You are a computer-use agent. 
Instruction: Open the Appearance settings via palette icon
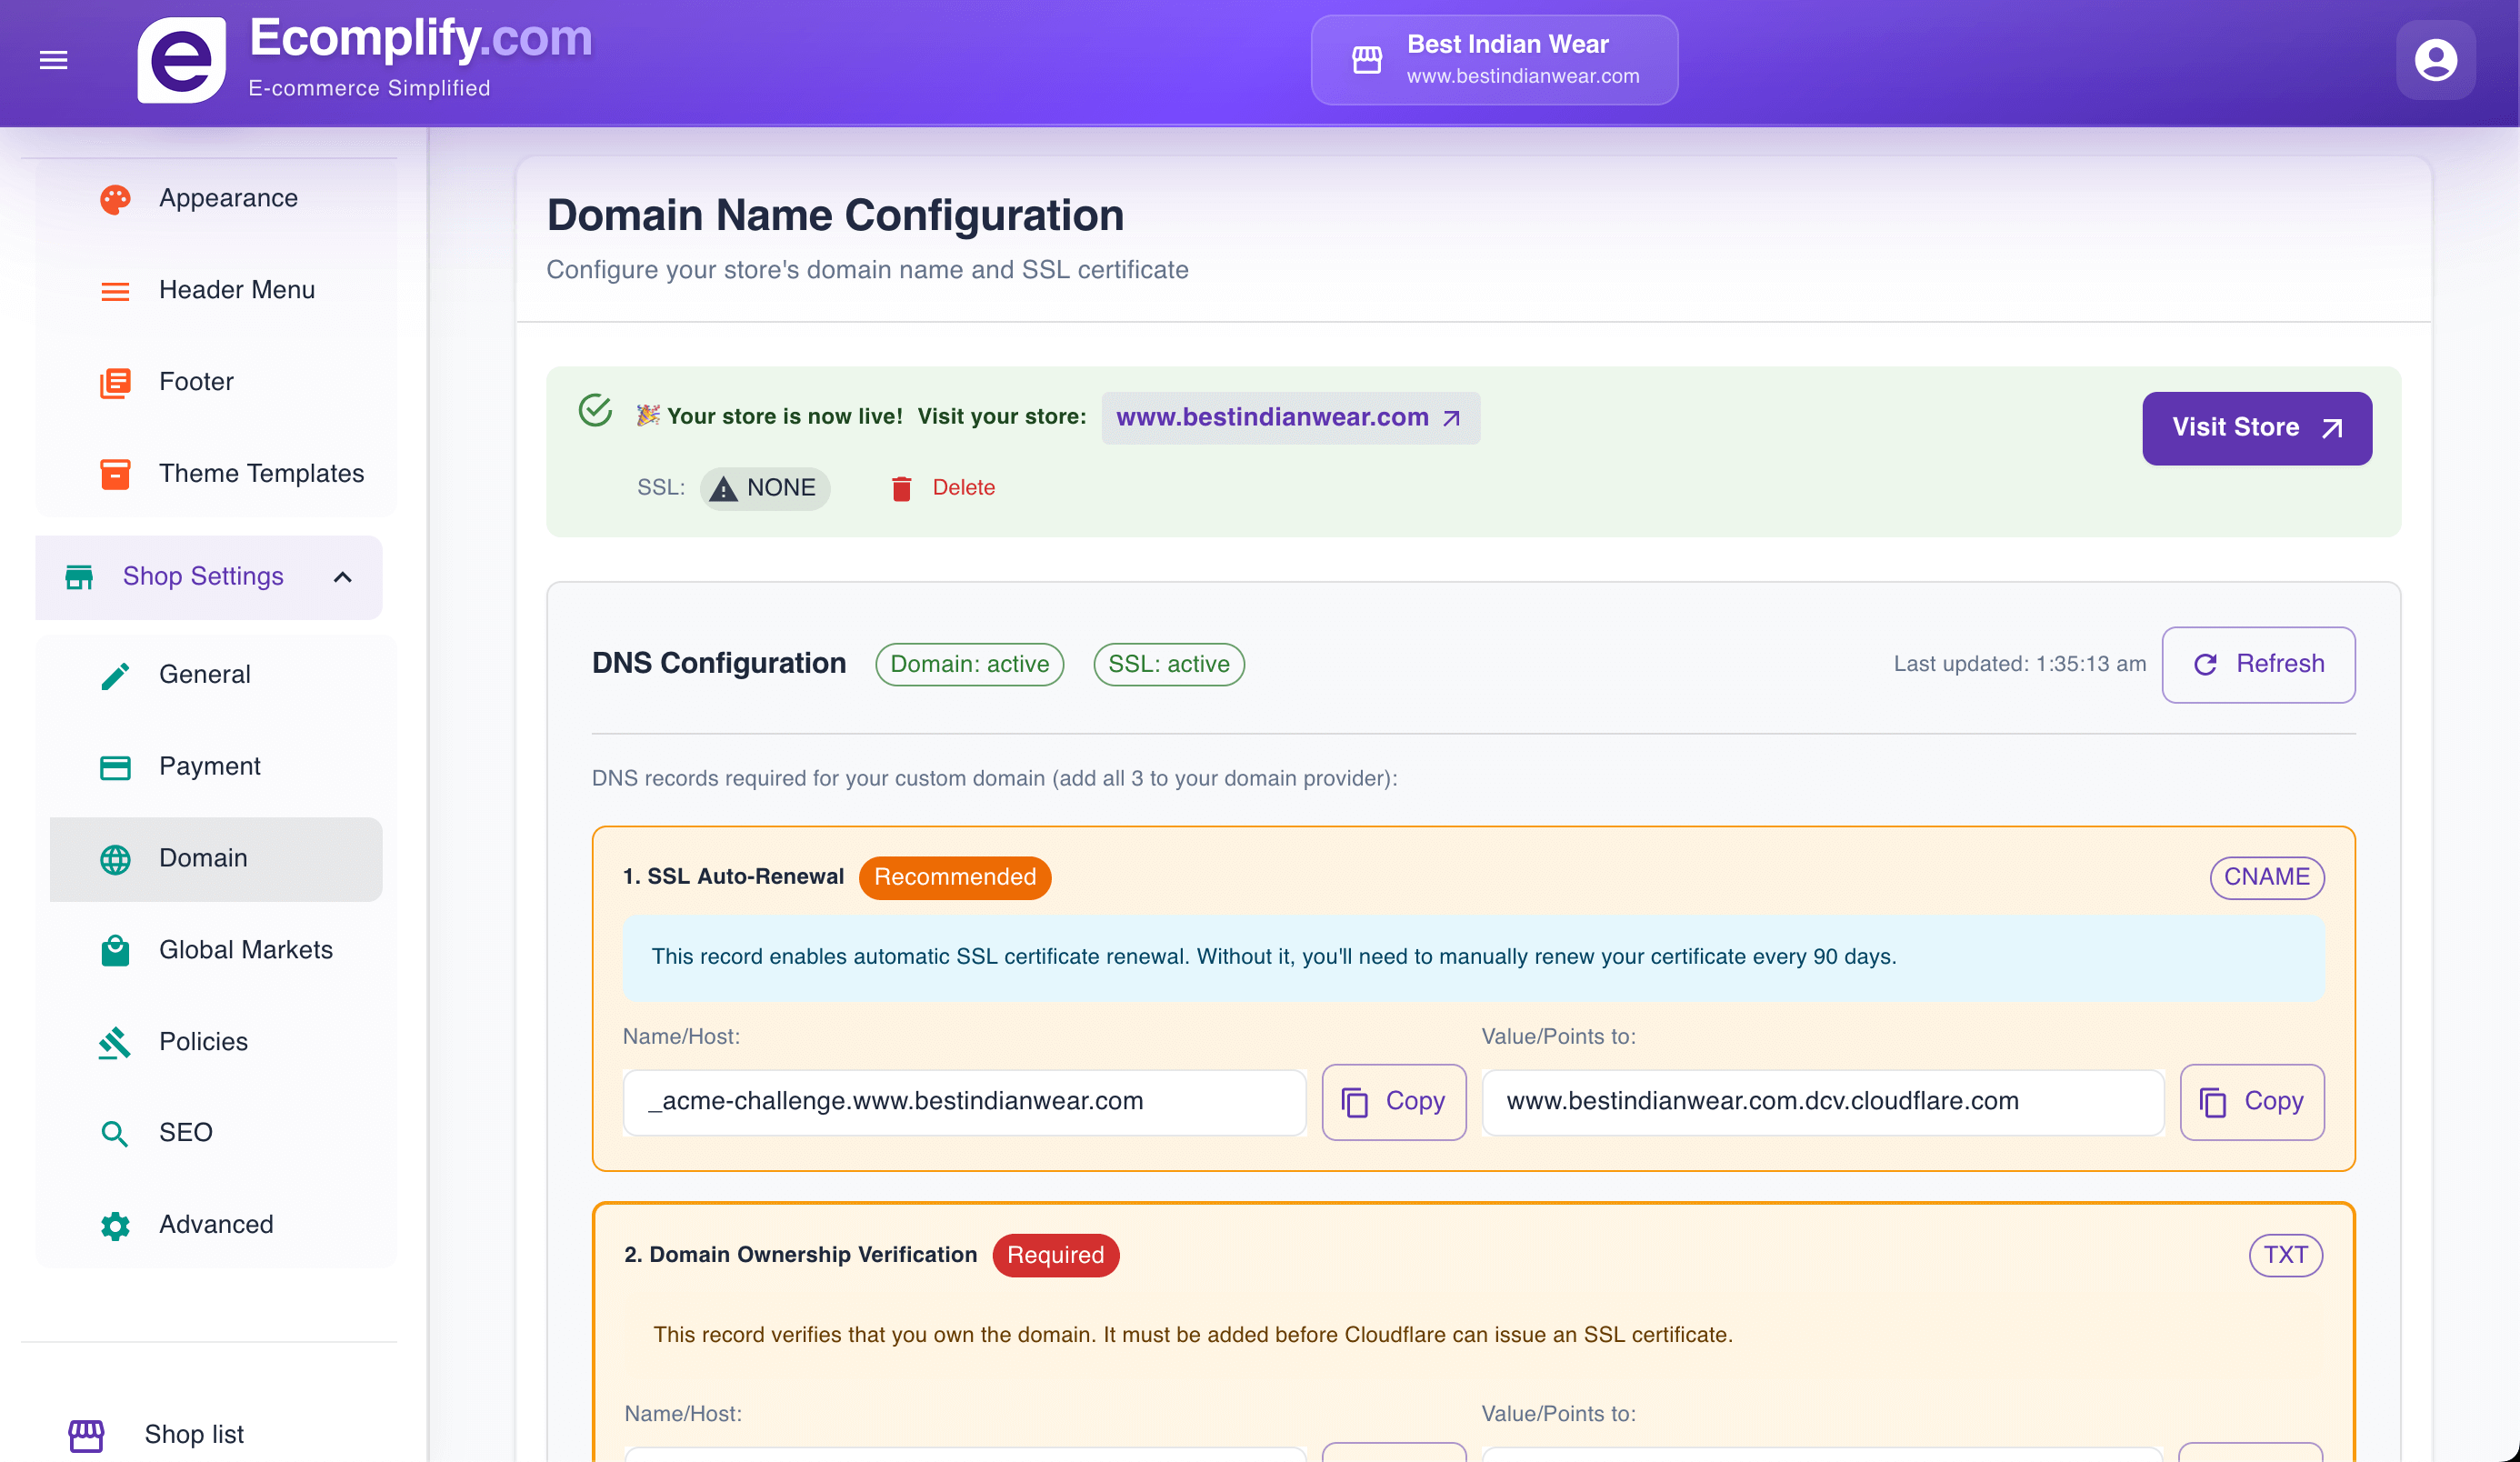115,198
